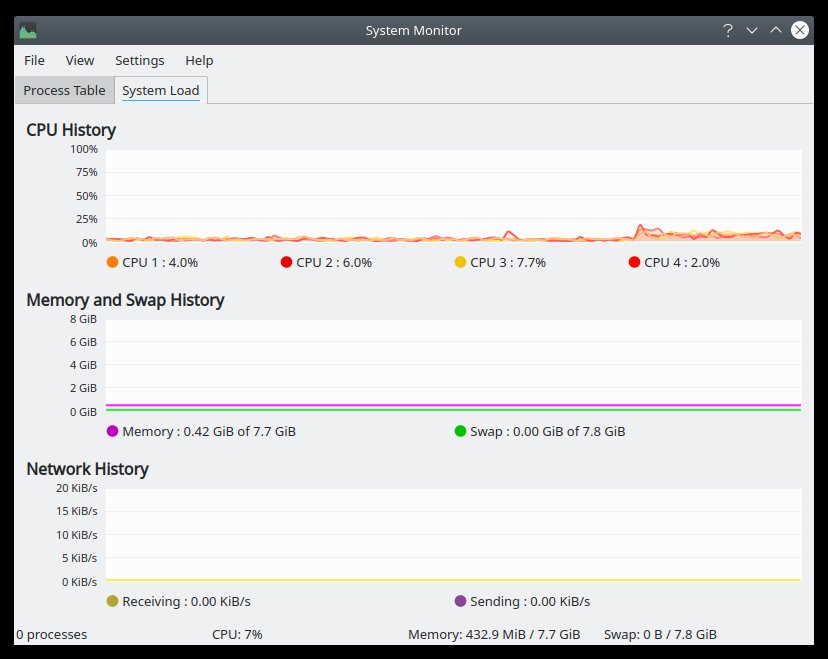
Task: Open the File menu
Action: [35, 60]
